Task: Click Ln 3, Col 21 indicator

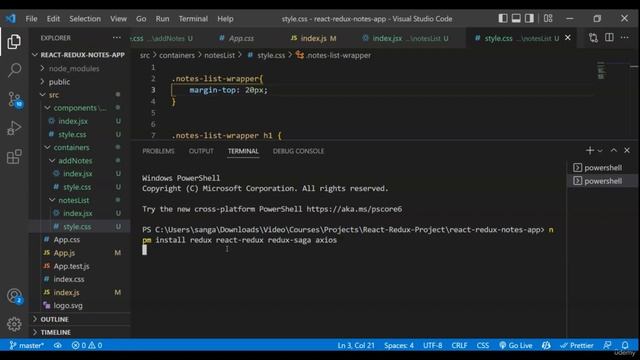Action: pyautogui.click(x=356, y=345)
